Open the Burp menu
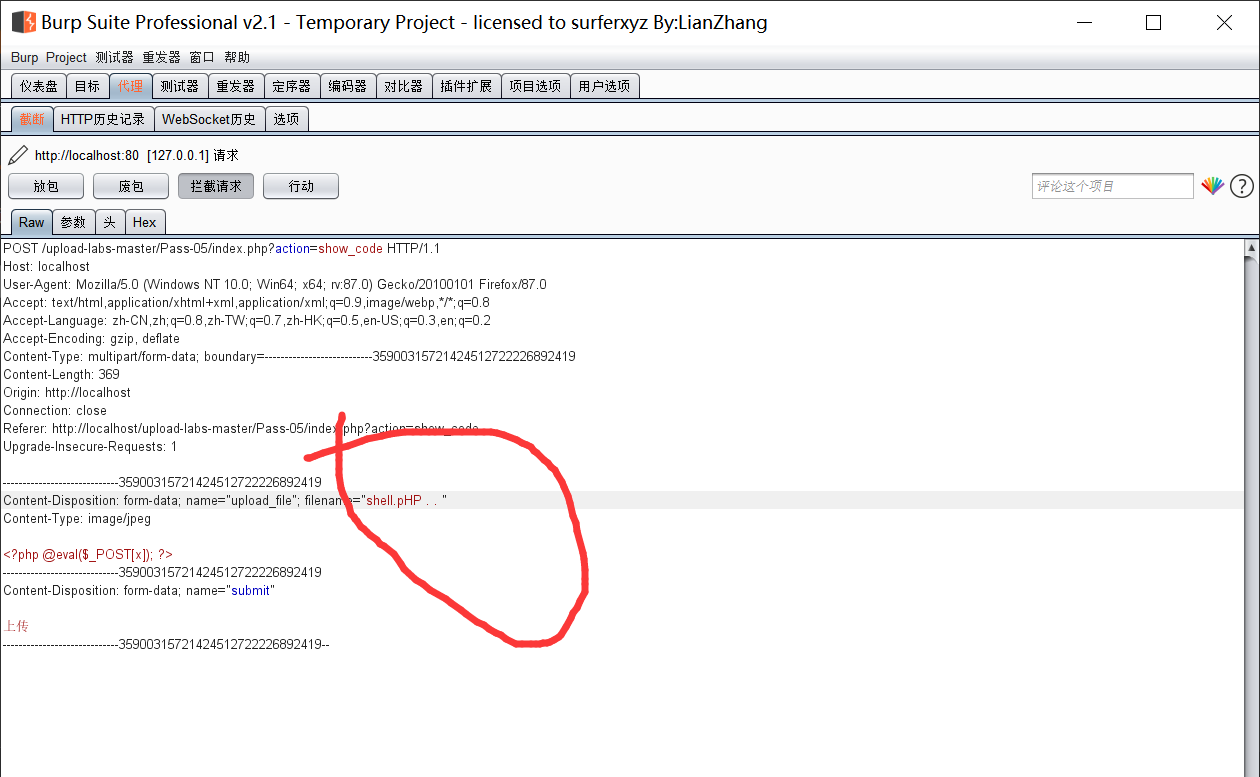Screen dimensions: 1260x777 coord(24,57)
